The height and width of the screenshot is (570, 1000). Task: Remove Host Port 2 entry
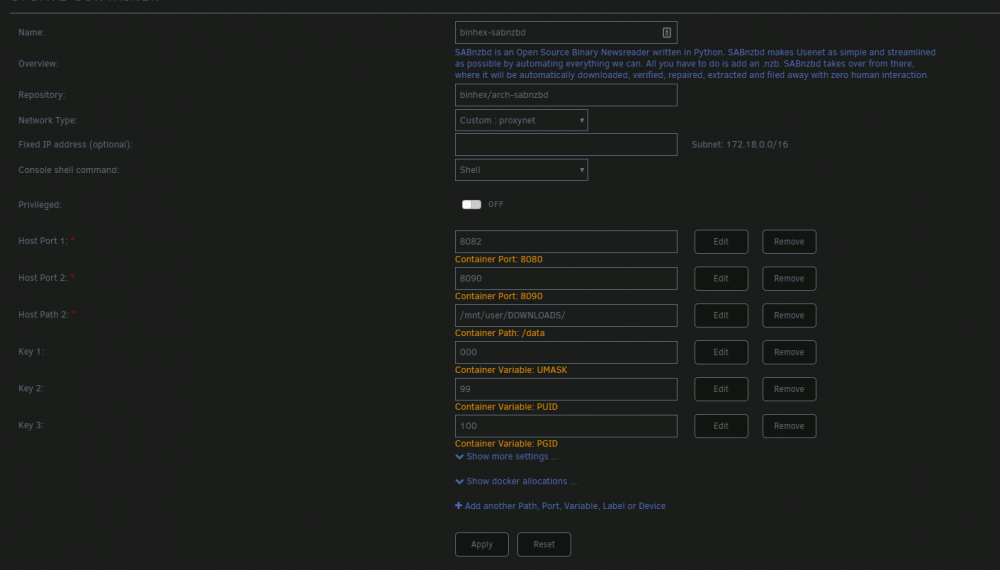point(789,279)
